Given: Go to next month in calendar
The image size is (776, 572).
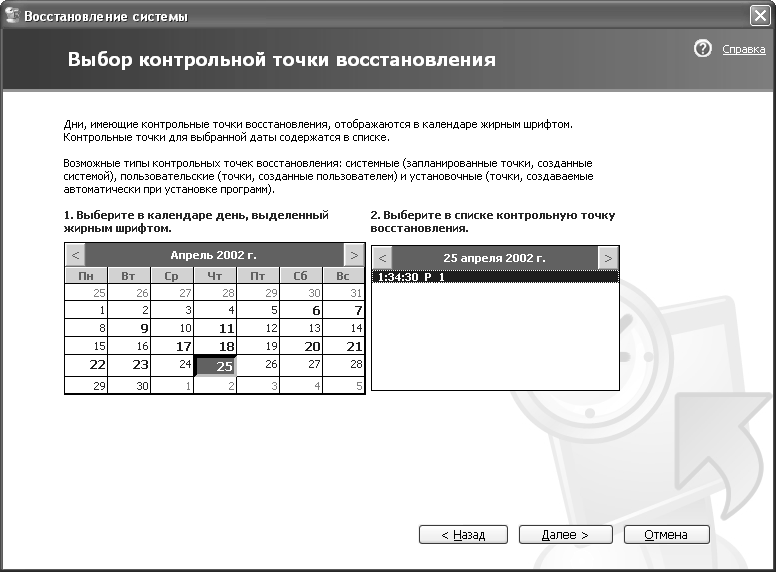Looking at the screenshot, I should (x=352, y=255).
